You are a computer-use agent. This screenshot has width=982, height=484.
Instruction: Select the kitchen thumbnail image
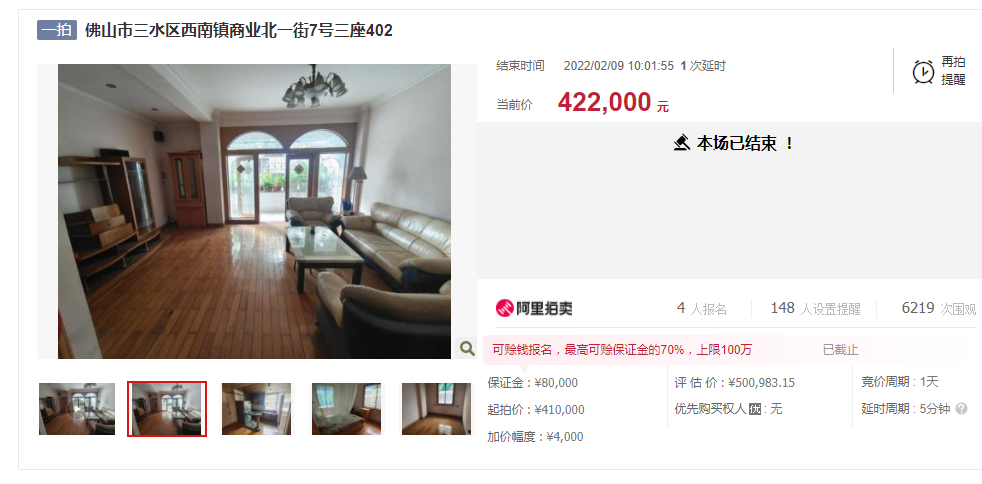pyautogui.click(x=257, y=409)
